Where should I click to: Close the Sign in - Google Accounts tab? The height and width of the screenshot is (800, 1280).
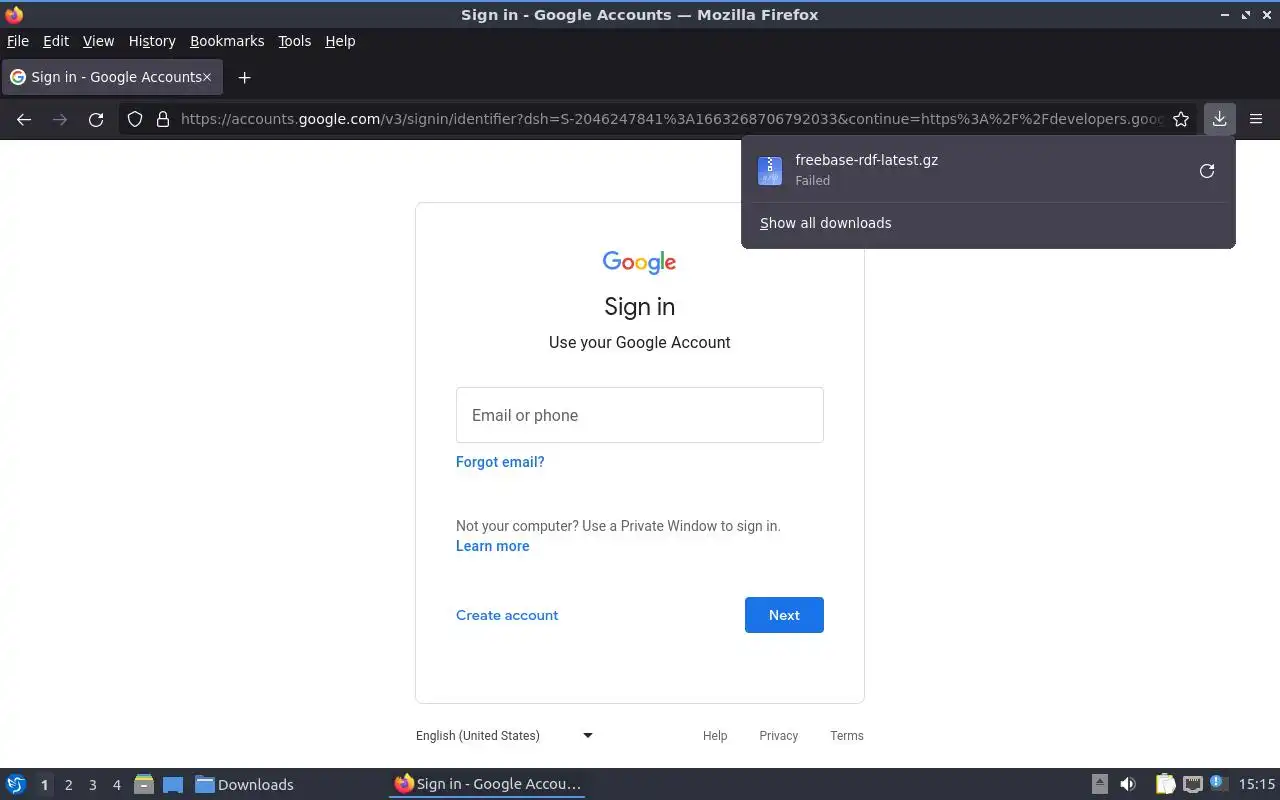click(x=207, y=77)
